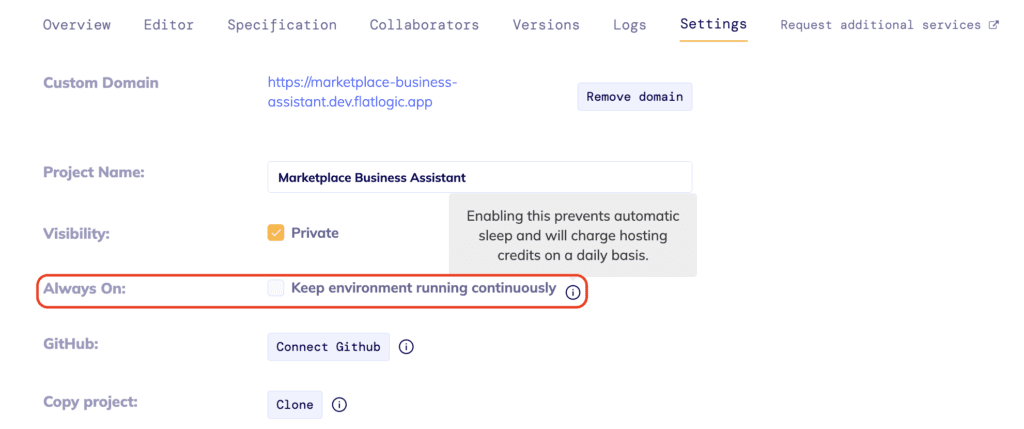Toggle the Private visibility checkbox
Image resolution: width=1024 pixels, height=429 pixels.
coord(276,233)
